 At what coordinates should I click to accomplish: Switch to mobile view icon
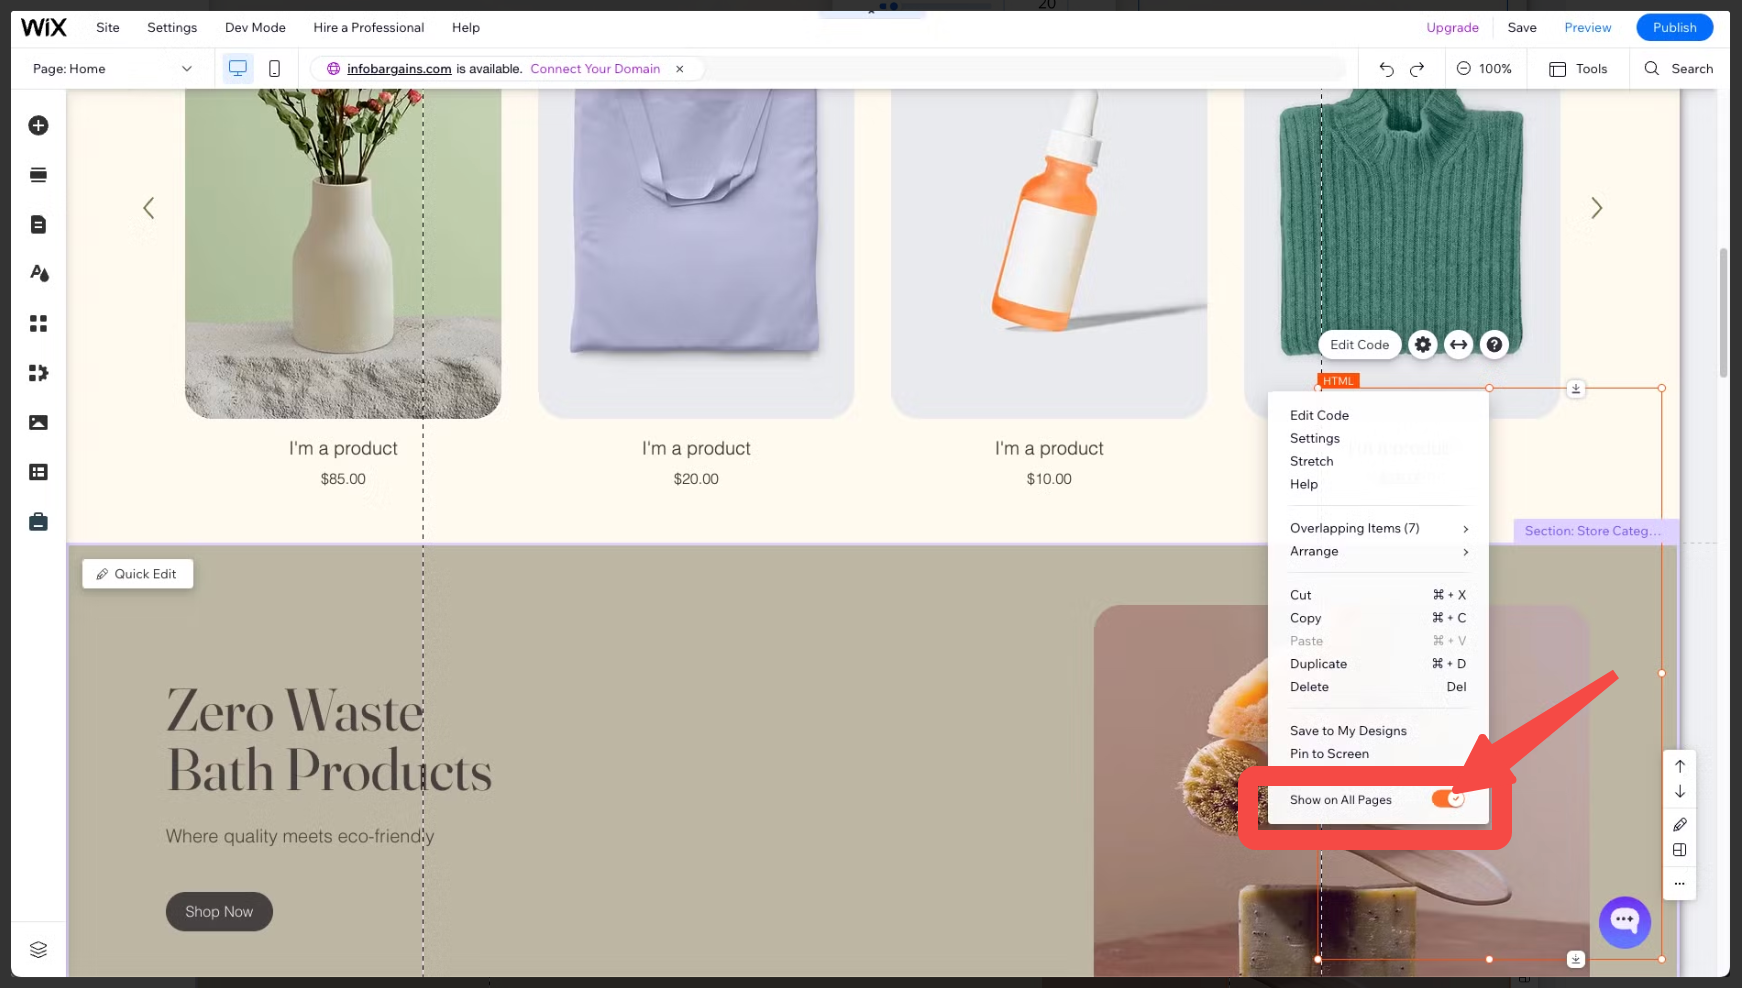point(274,69)
